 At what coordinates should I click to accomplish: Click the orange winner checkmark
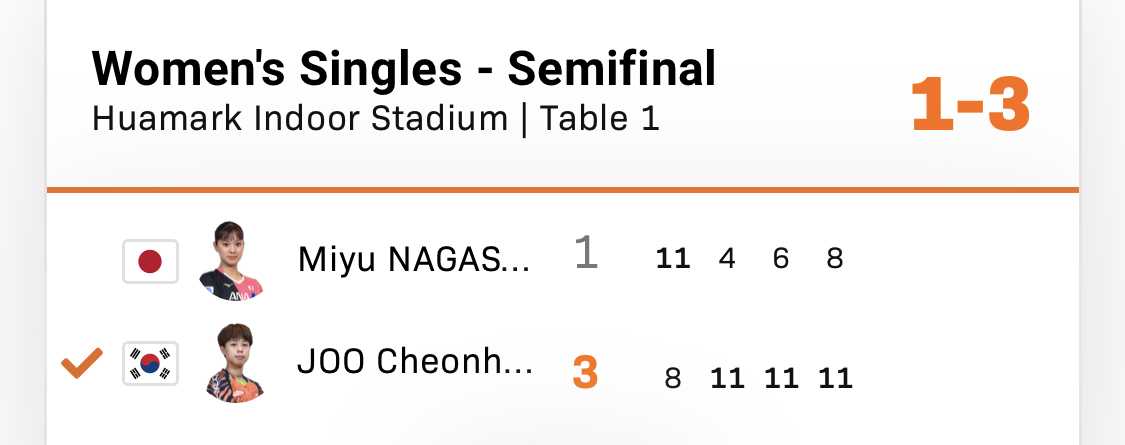pos(81,364)
